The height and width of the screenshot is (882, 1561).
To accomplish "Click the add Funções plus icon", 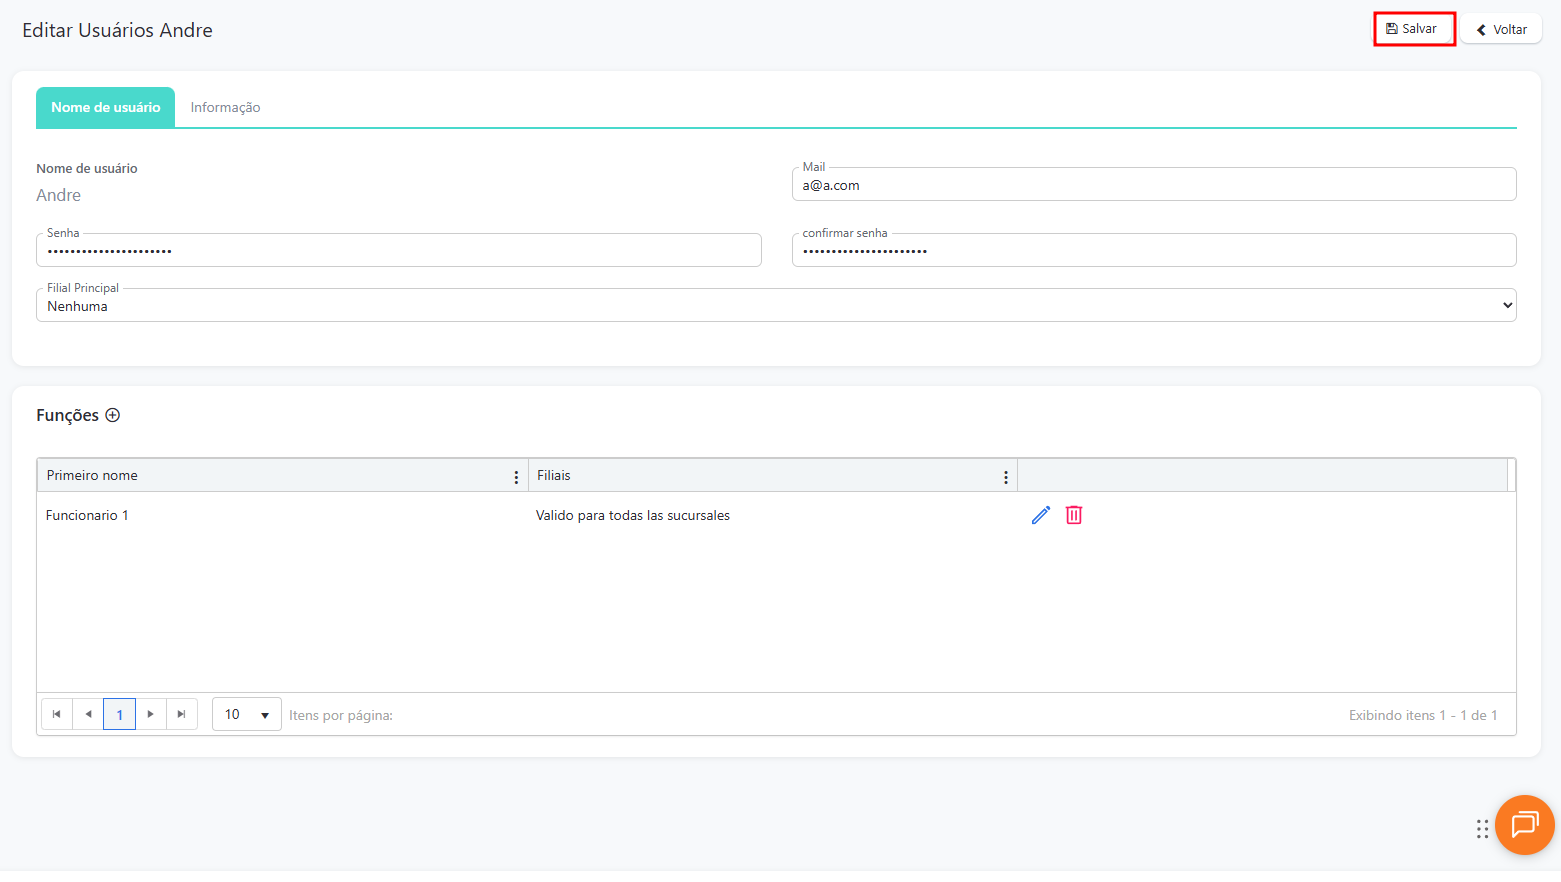I will [113, 415].
